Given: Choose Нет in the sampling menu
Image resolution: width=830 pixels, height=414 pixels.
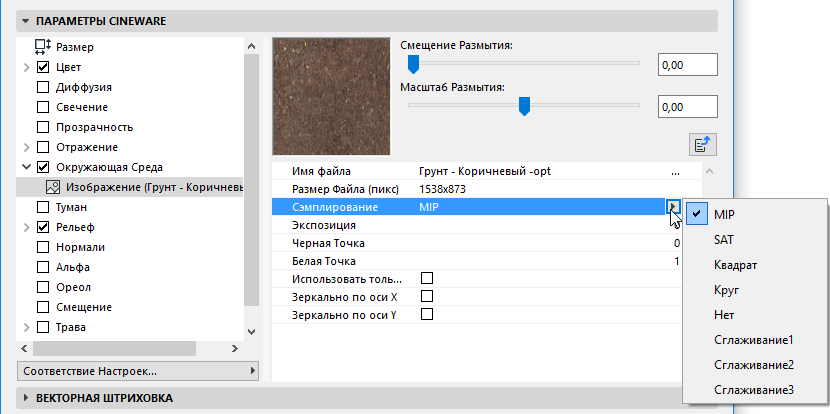Looking at the screenshot, I should pyautogui.click(x=755, y=315).
